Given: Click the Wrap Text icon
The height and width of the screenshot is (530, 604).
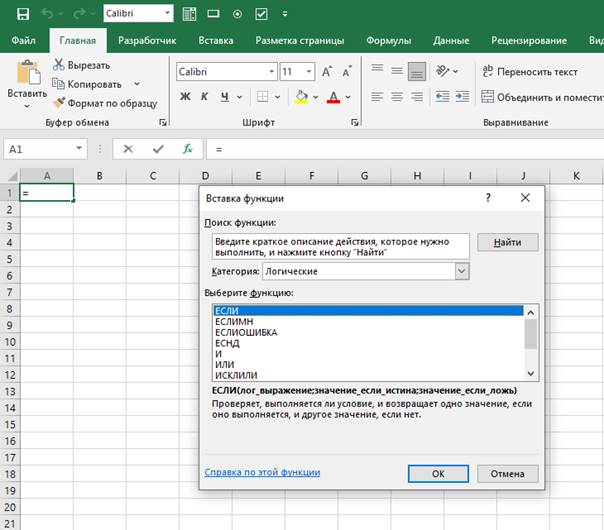Looking at the screenshot, I should (488, 72).
